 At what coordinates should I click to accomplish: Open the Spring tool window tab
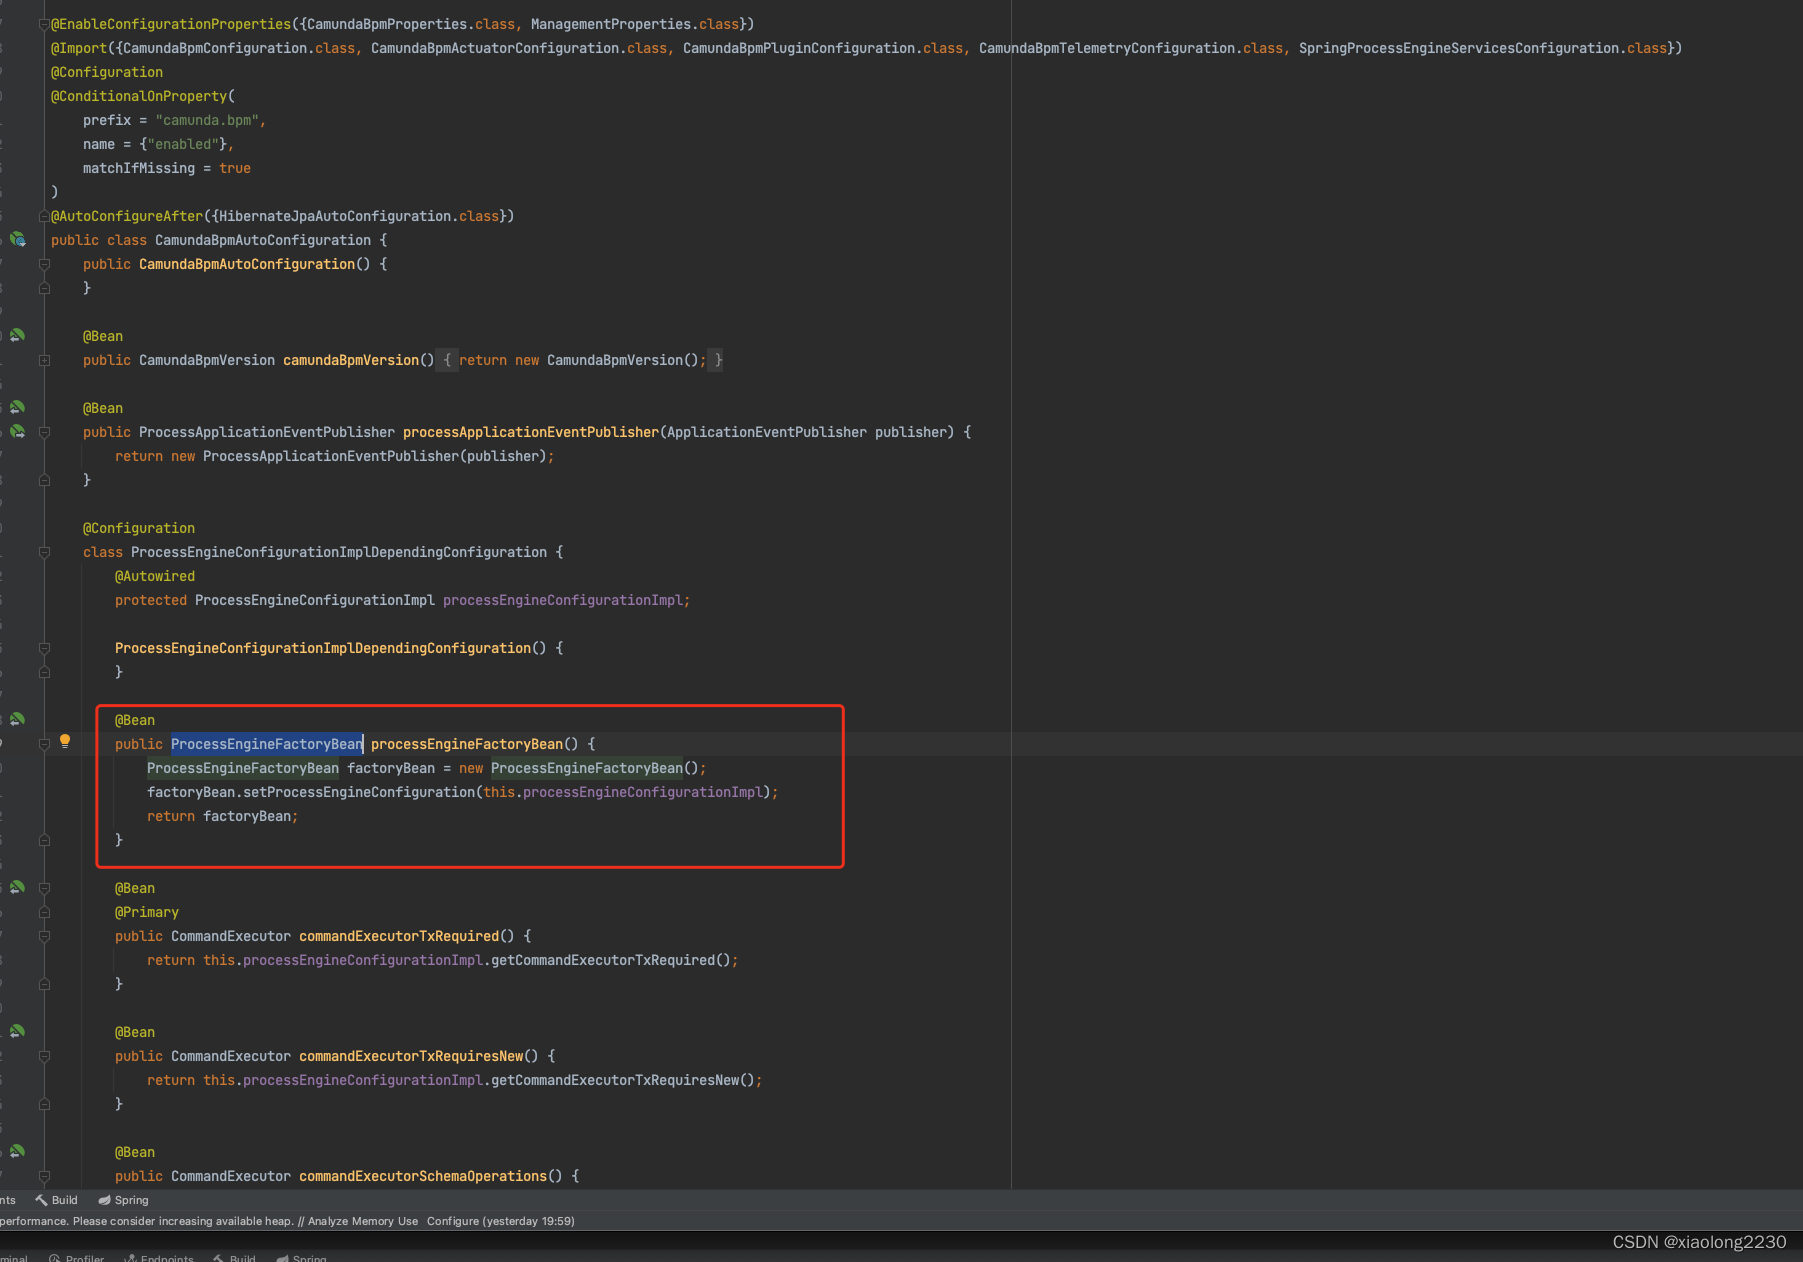(124, 1200)
